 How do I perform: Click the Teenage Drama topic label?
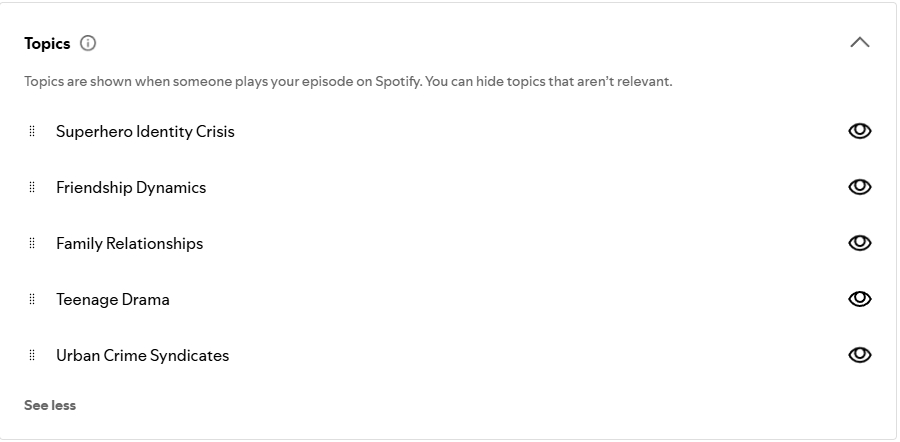[113, 299]
